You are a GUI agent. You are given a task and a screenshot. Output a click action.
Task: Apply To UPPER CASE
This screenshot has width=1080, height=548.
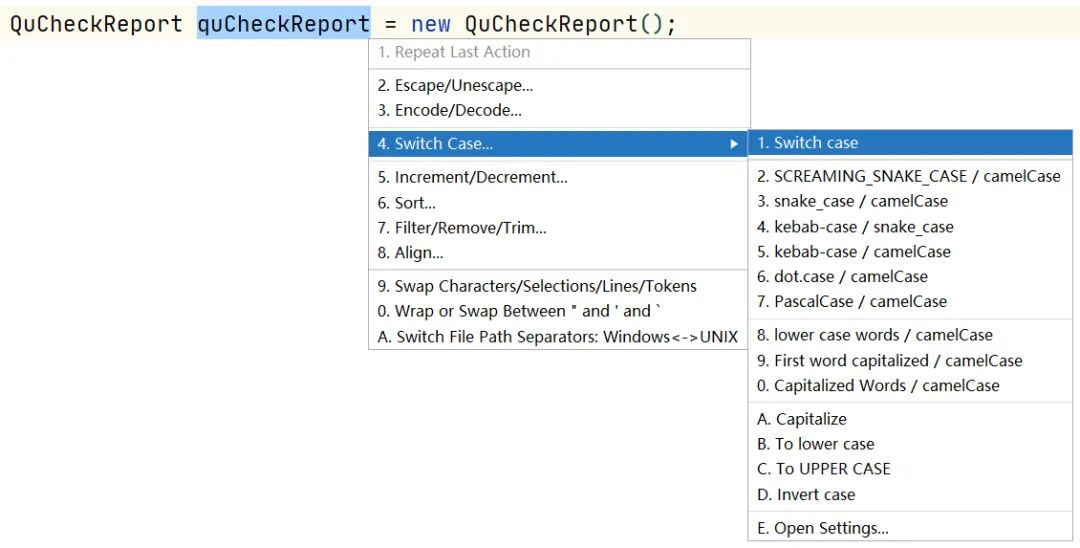coord(911,469)
